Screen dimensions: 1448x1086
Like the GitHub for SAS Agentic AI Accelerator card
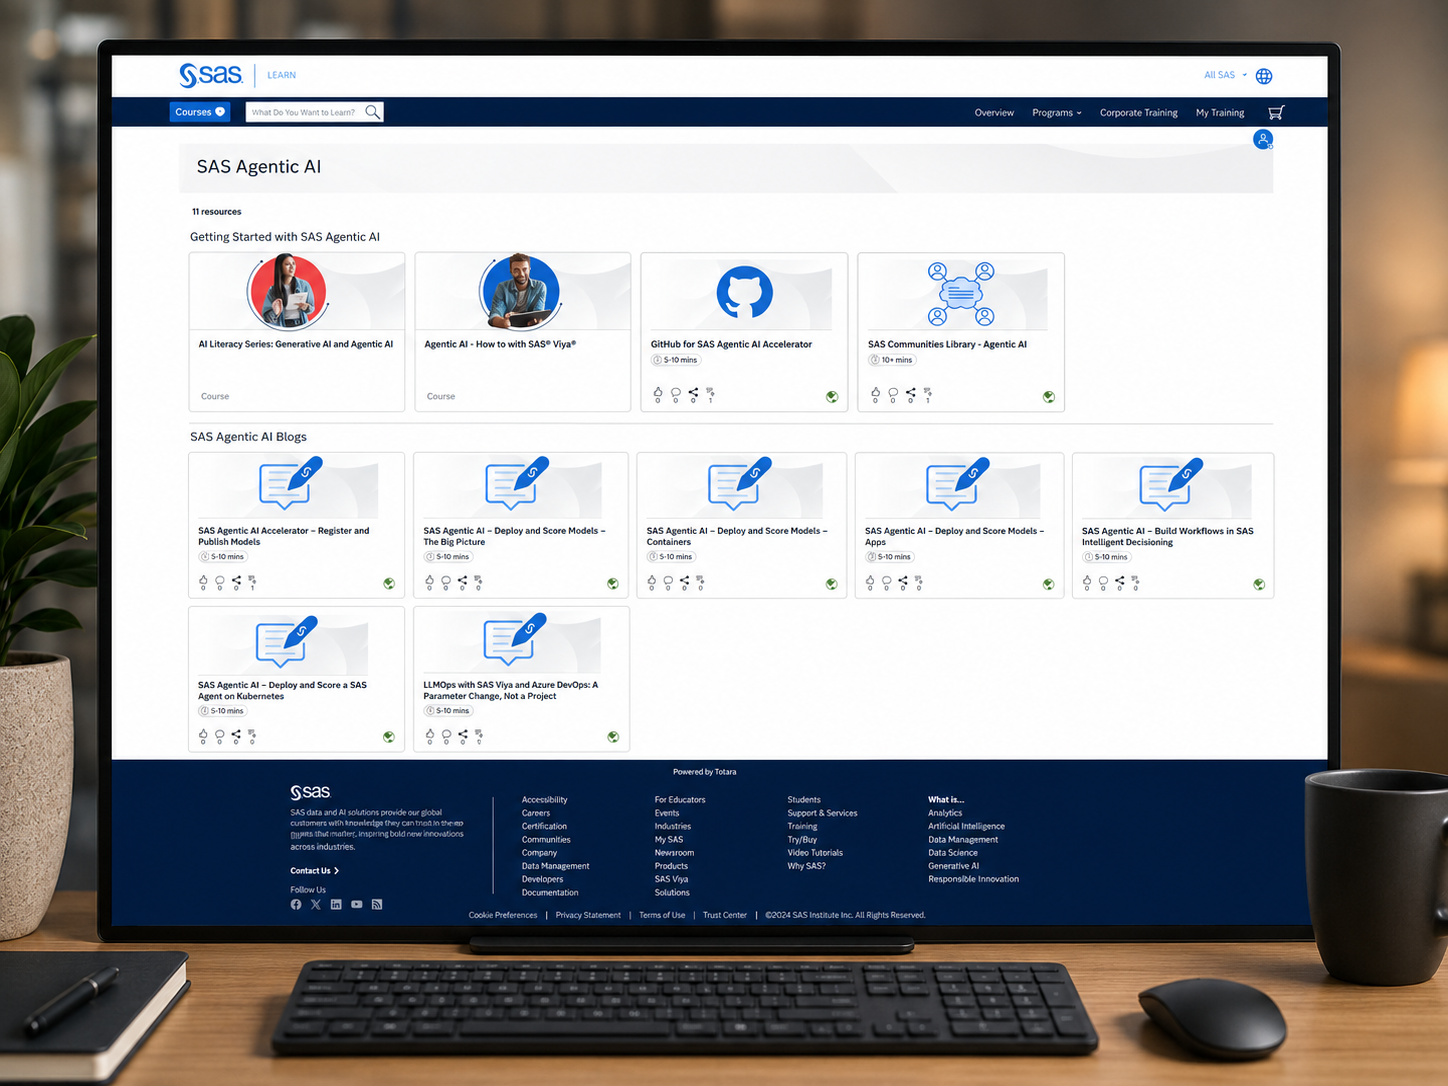click(x=658, y=393)
